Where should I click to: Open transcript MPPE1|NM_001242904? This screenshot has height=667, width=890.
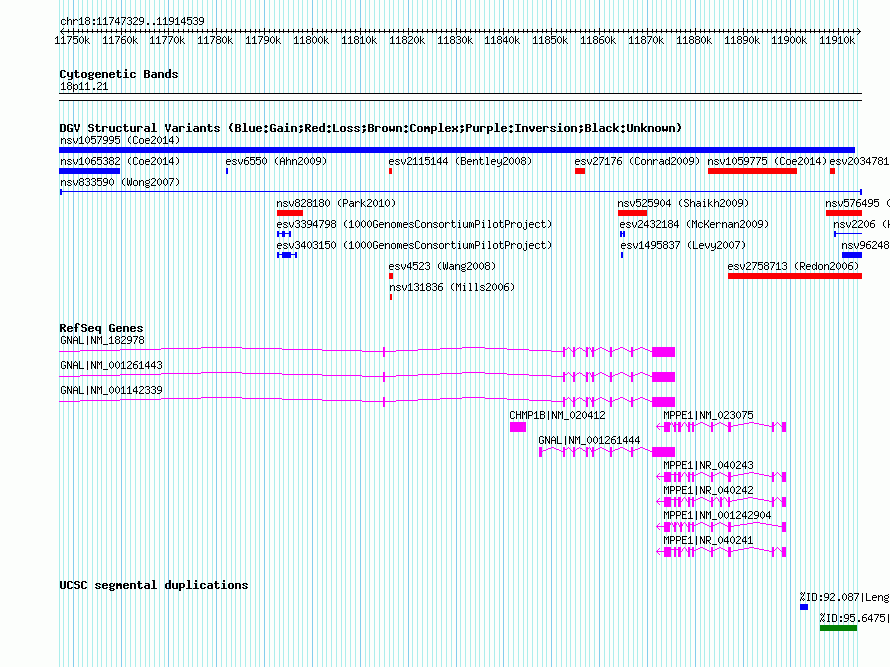(x=717, y=515)
